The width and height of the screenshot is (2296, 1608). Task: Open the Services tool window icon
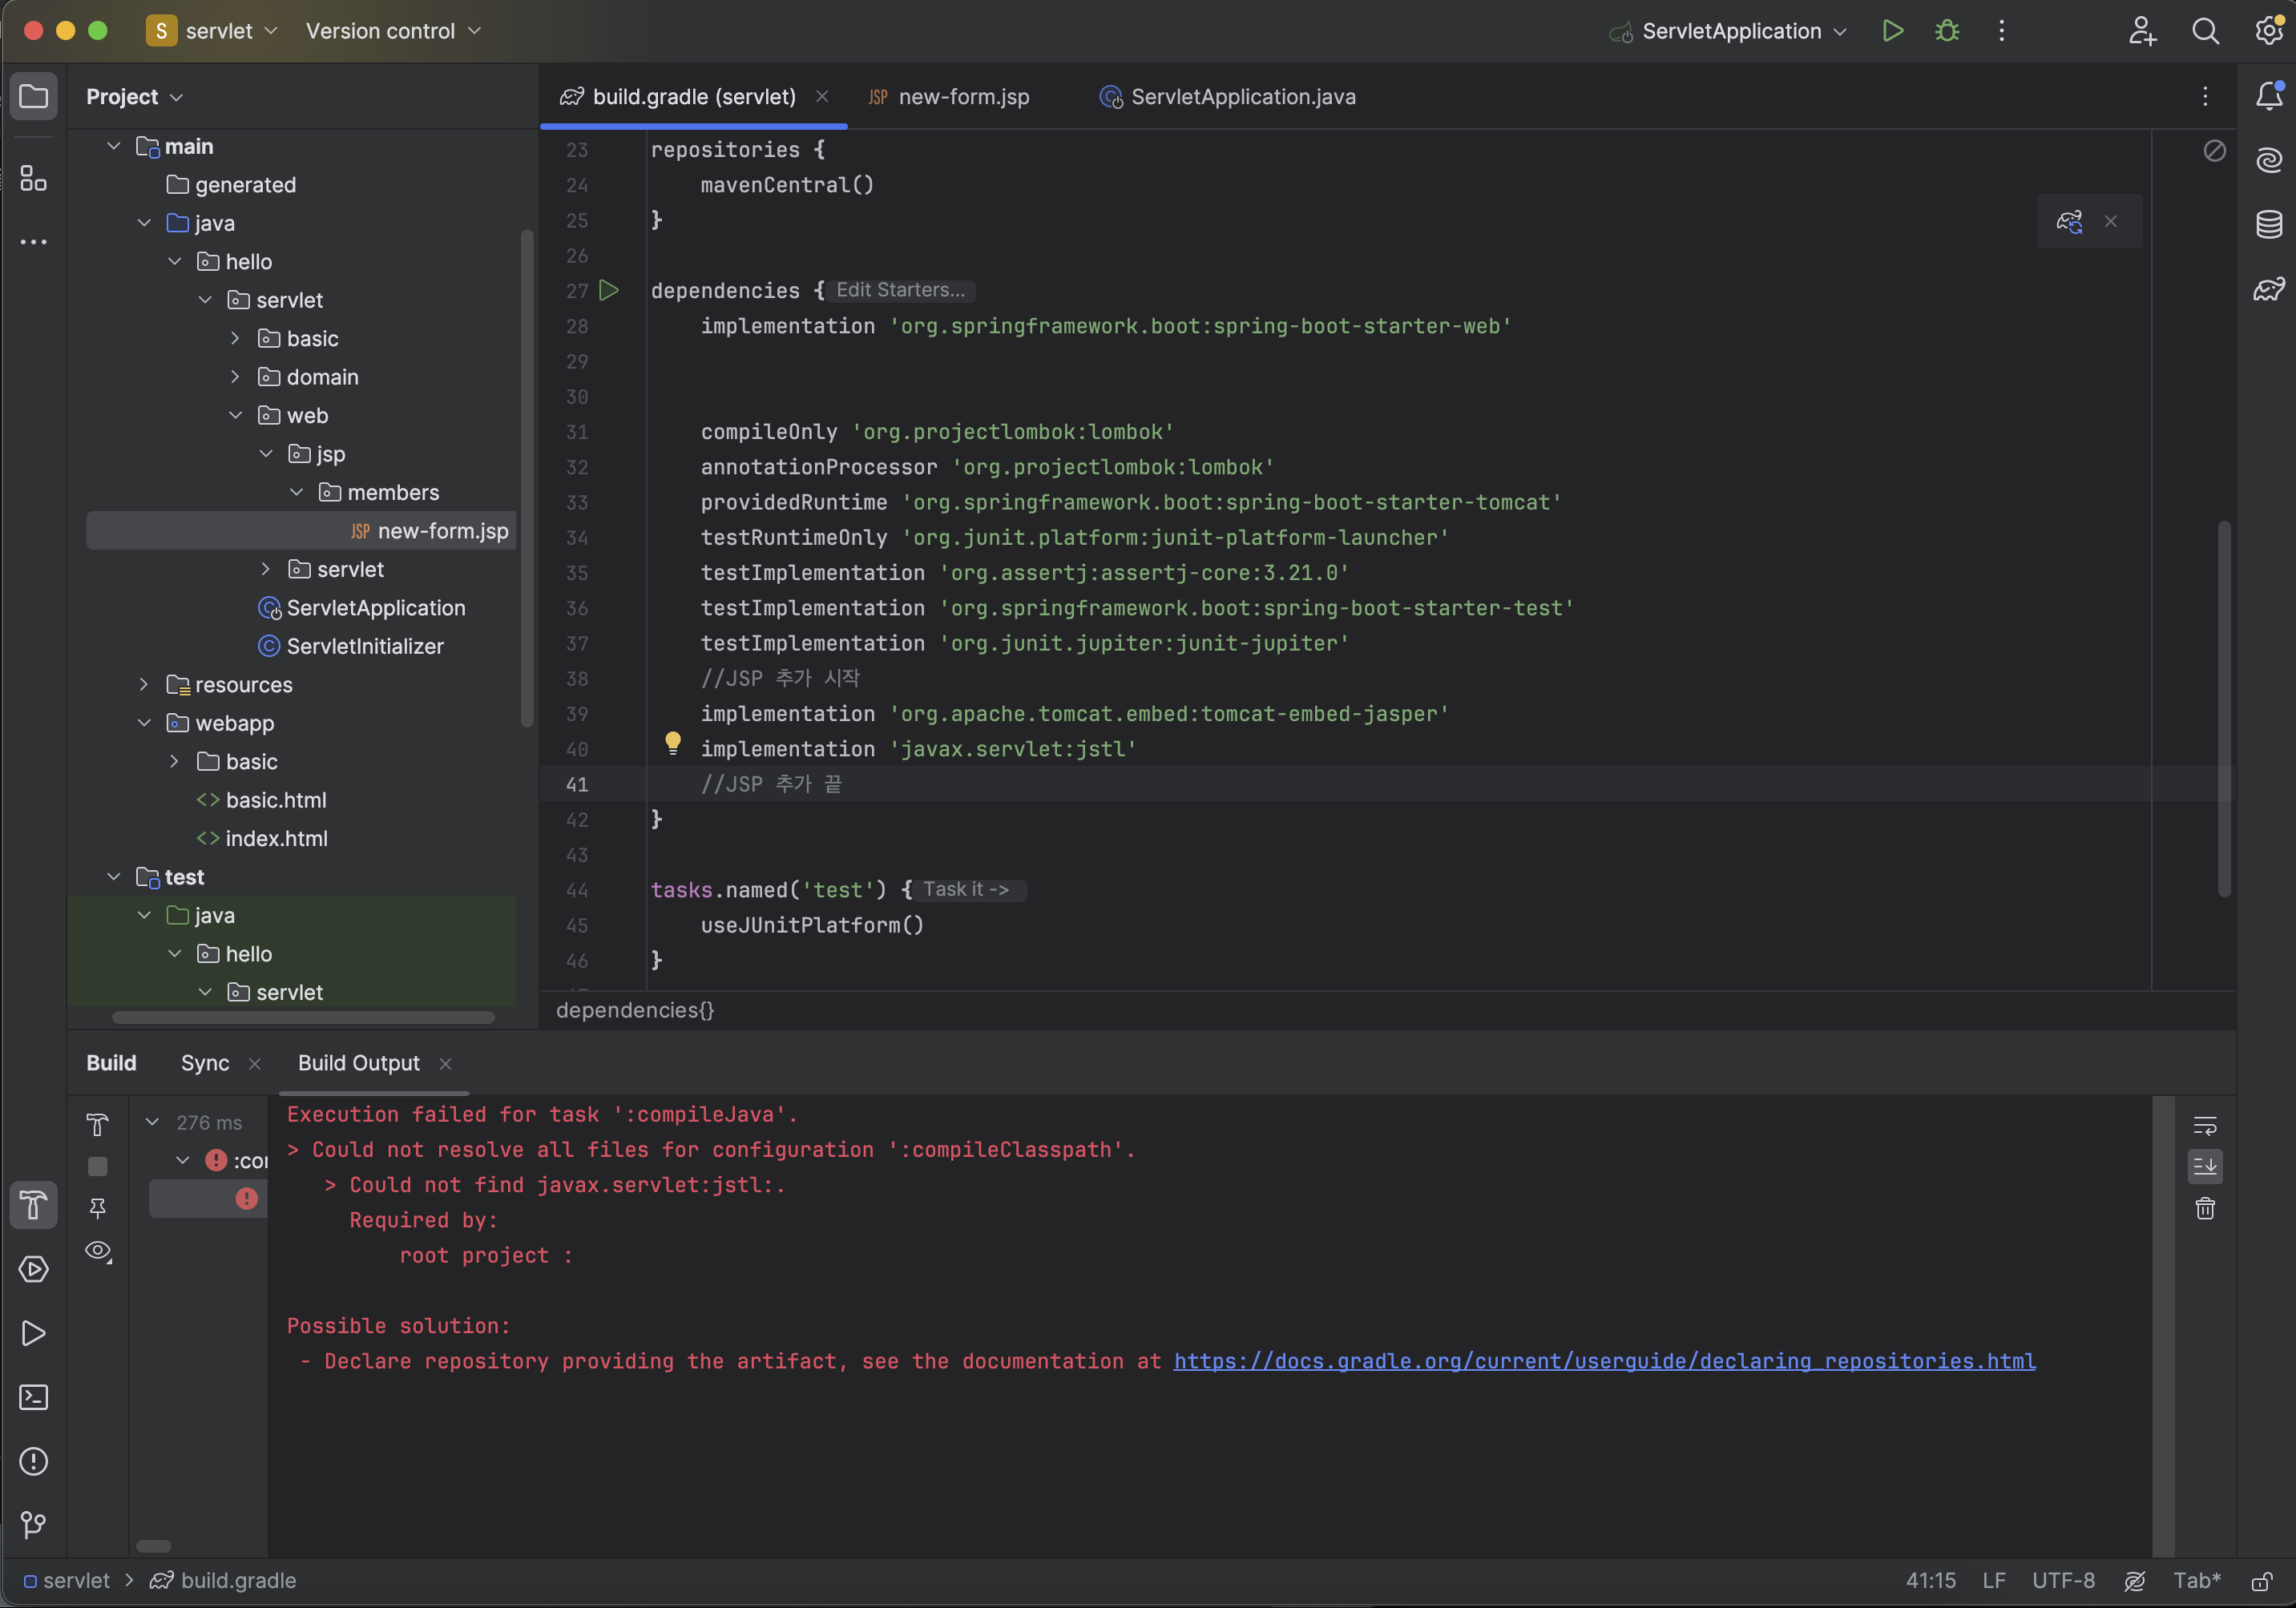(x=34, y=1269)
